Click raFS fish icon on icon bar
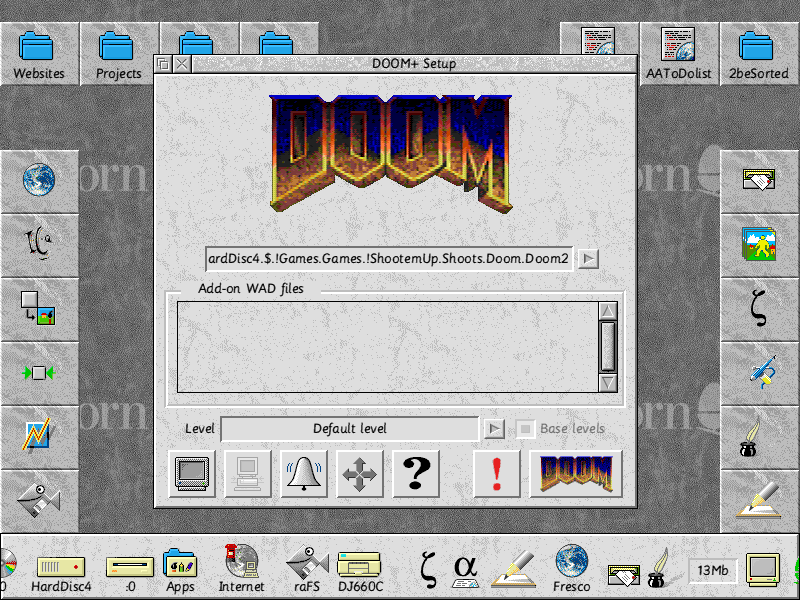This screenshot has height=600, width=800. 307,569
